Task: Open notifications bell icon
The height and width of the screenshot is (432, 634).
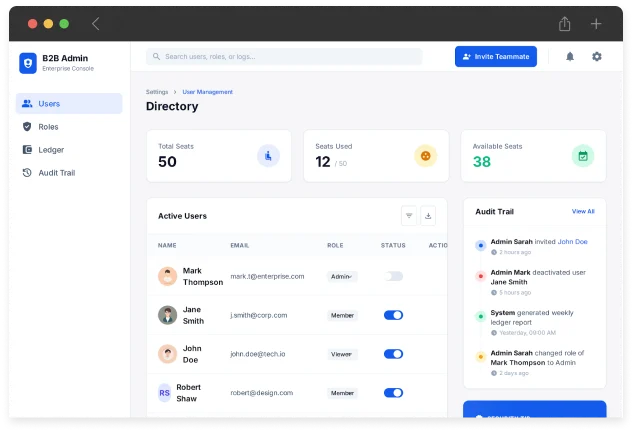Action: pyautogui.click(x=570, y=57)
